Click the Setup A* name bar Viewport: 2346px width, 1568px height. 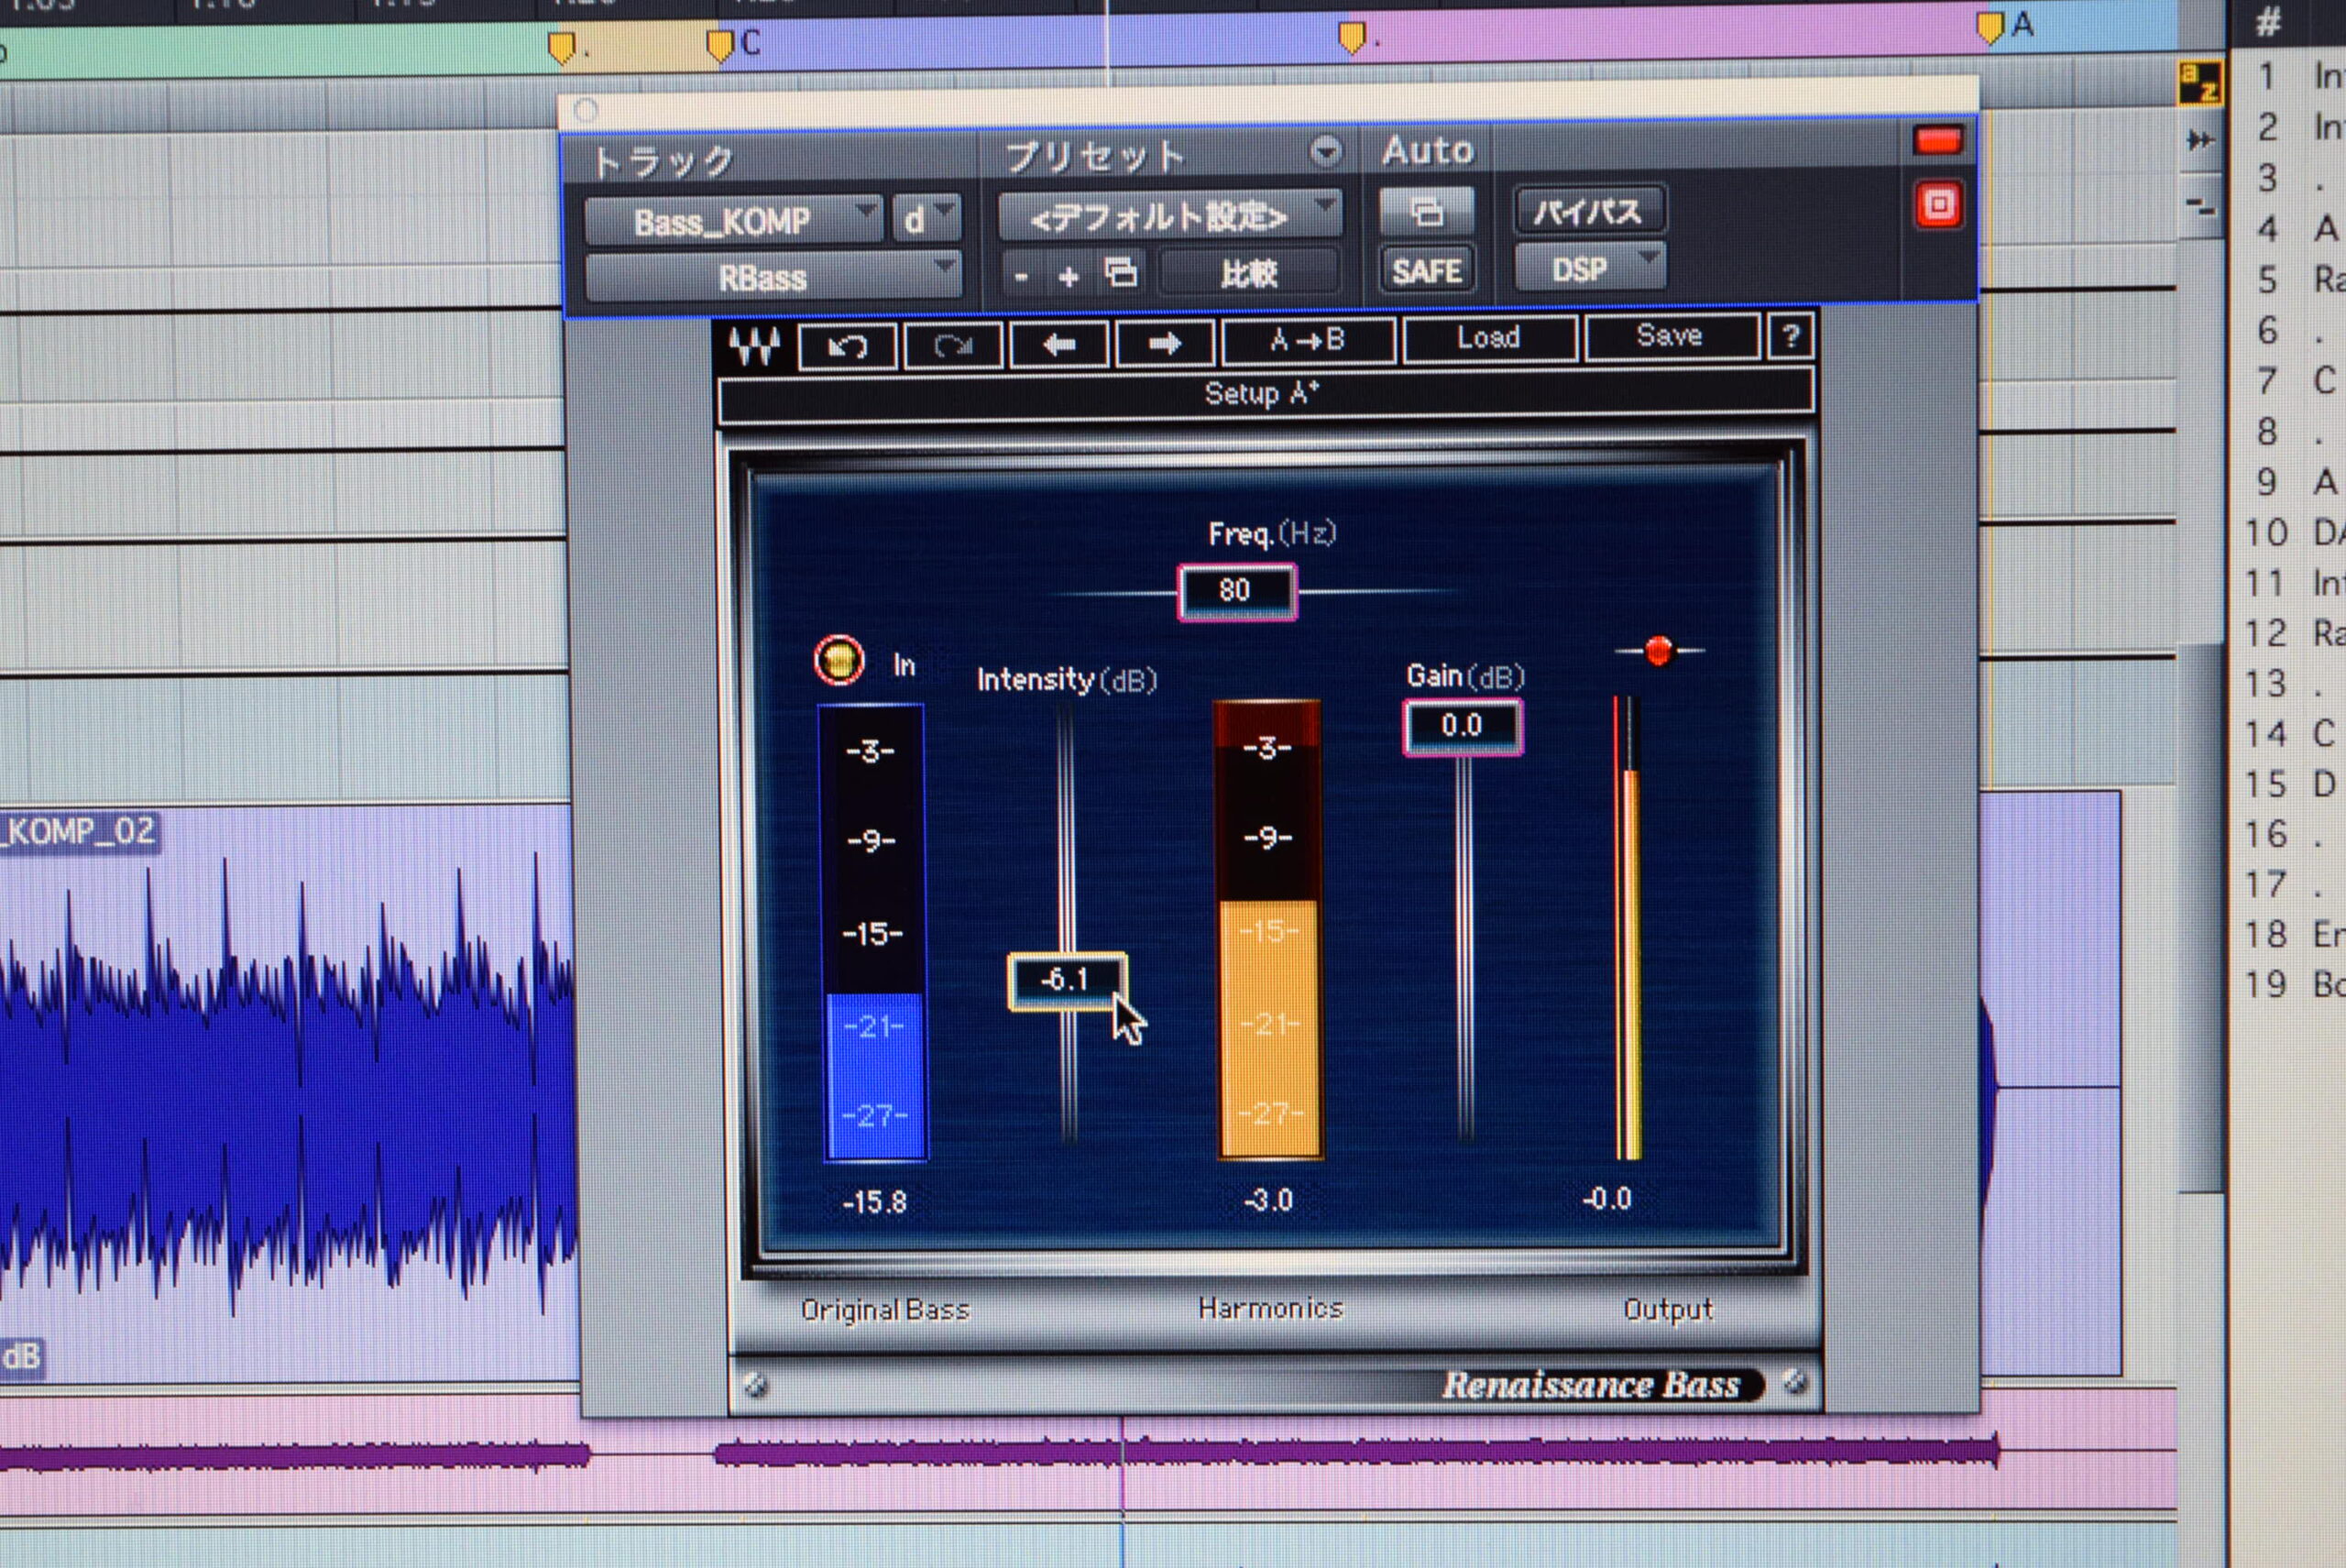pyautogui.click(x=1266, y=393)
